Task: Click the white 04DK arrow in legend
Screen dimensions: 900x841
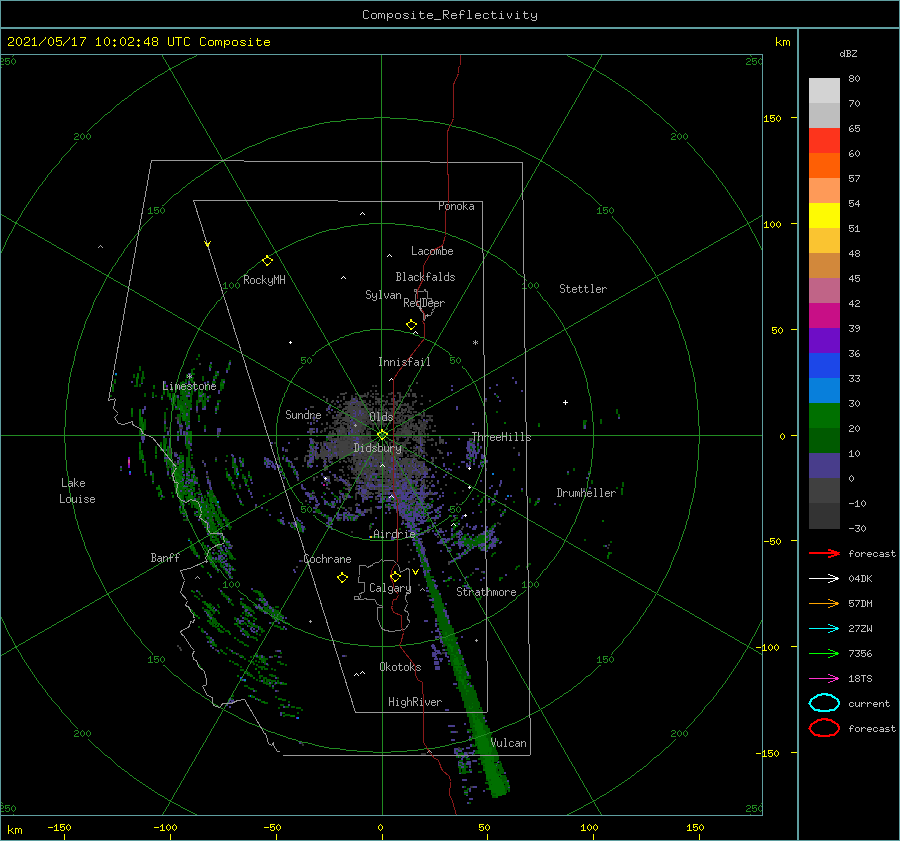Action: point(824,579)
